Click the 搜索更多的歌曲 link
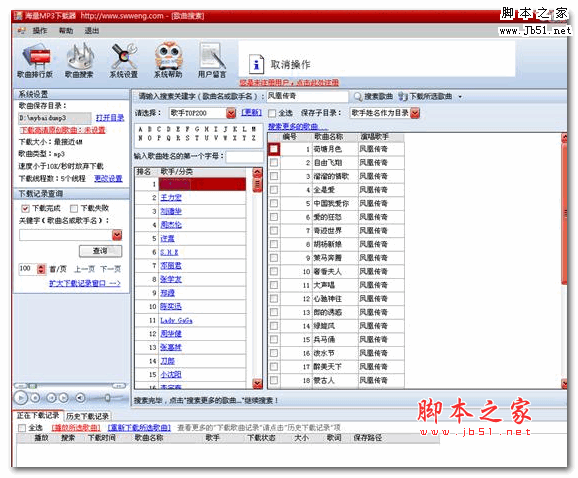The width and height of the screenshot is (578, 478). coord(297,127)
